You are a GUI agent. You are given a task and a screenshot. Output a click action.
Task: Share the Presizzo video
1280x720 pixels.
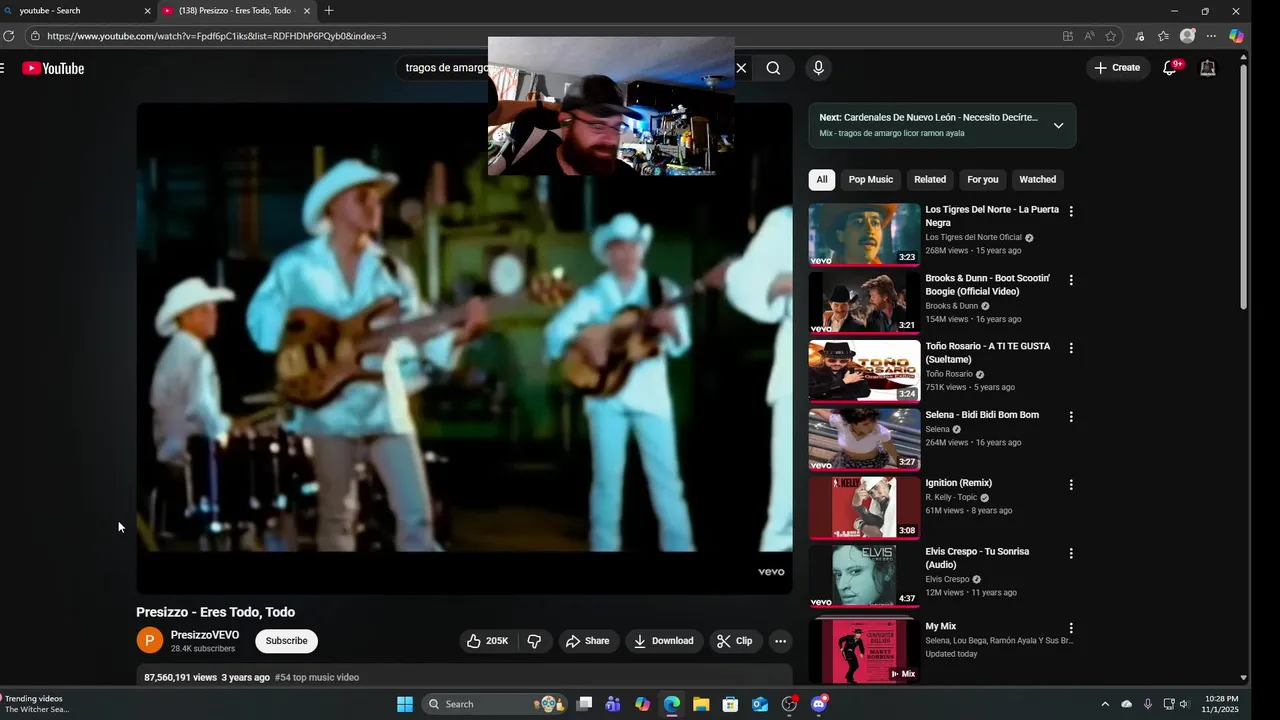(x=588, y=641)
